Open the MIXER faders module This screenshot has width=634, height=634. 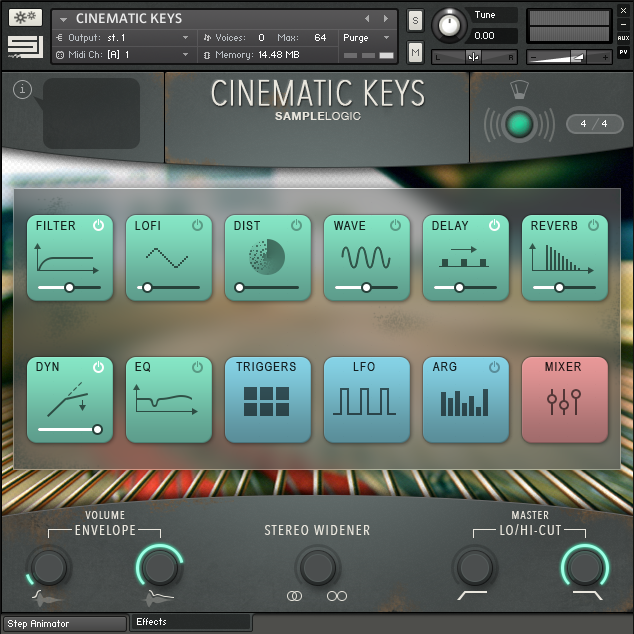(564, 399)
